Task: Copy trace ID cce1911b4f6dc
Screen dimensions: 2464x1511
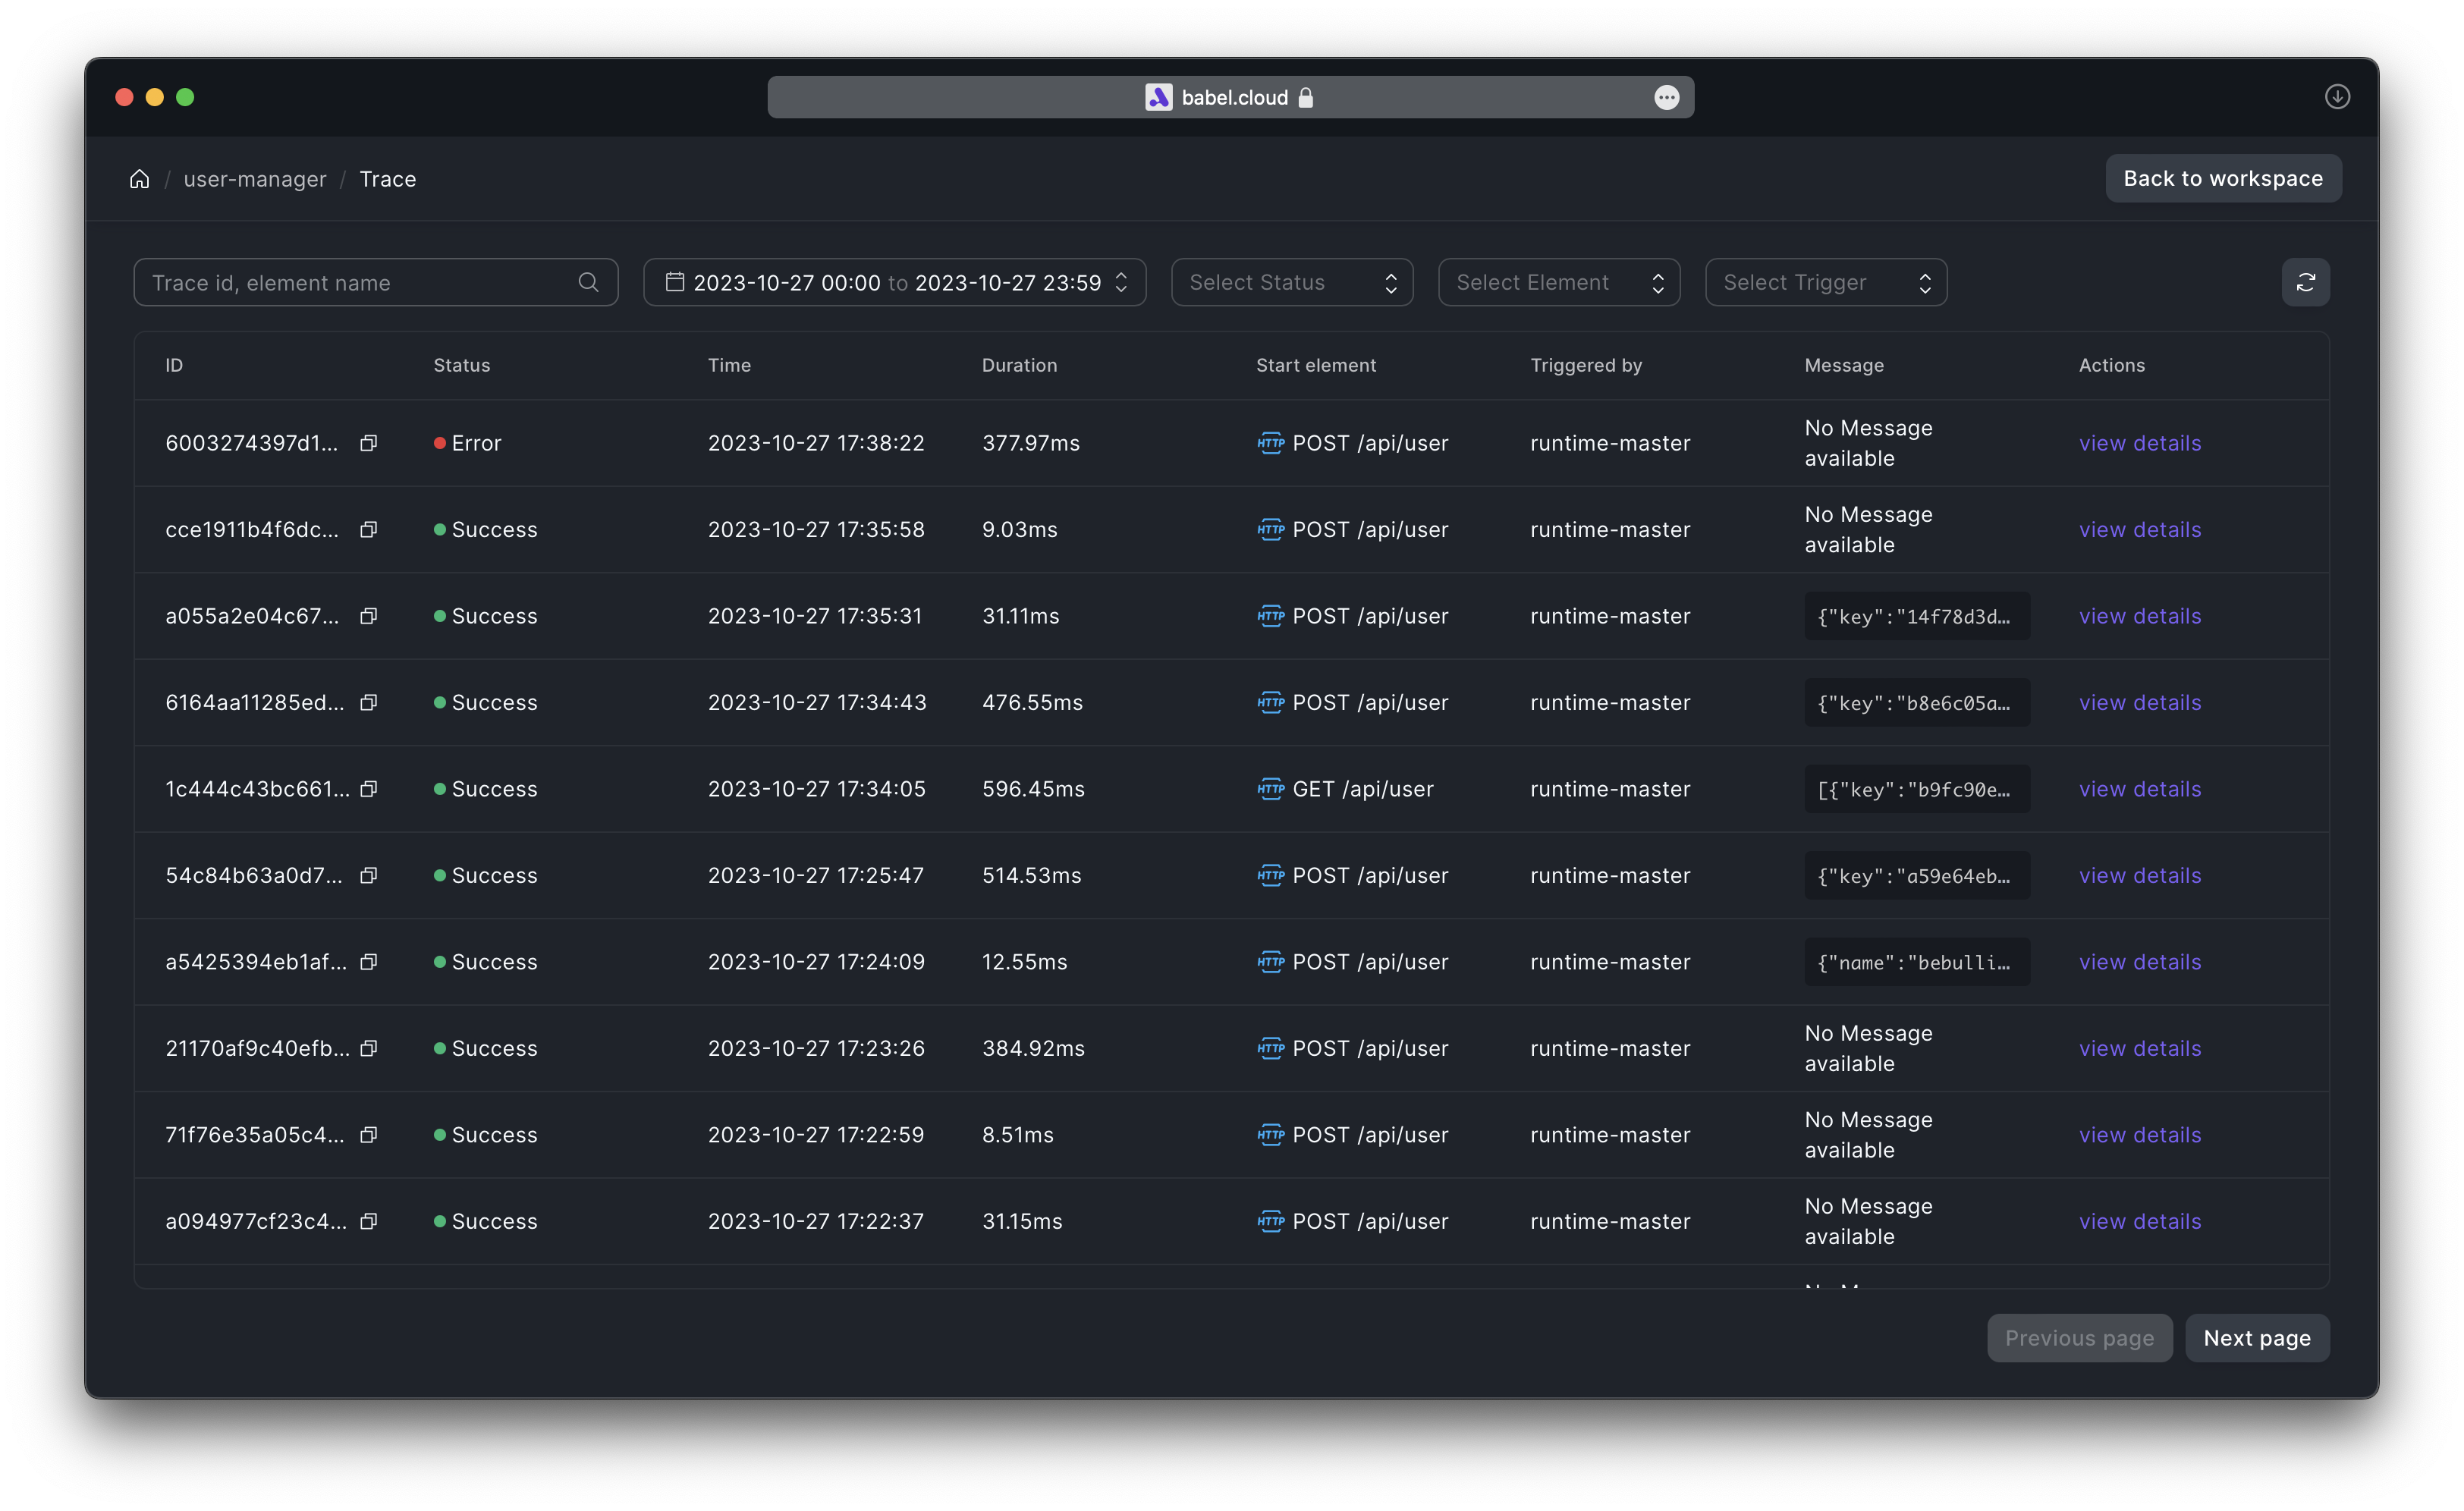Action: click(x=368, y=530)
